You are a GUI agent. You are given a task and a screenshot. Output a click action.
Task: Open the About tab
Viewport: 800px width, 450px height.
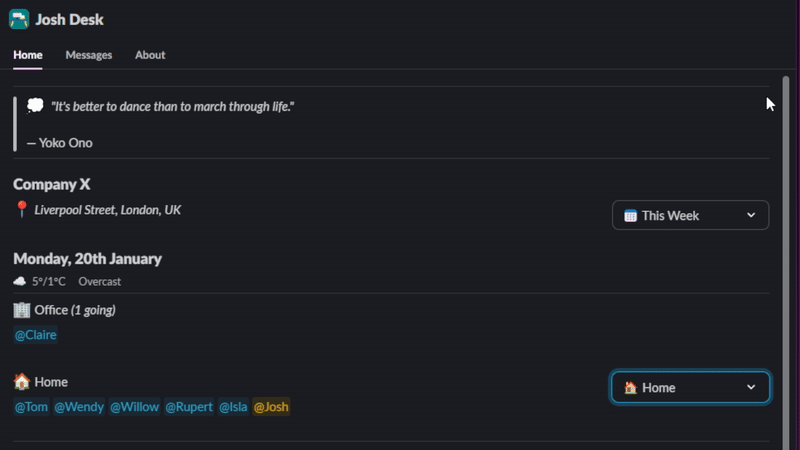pyautogui.click(x=150, y=55)
